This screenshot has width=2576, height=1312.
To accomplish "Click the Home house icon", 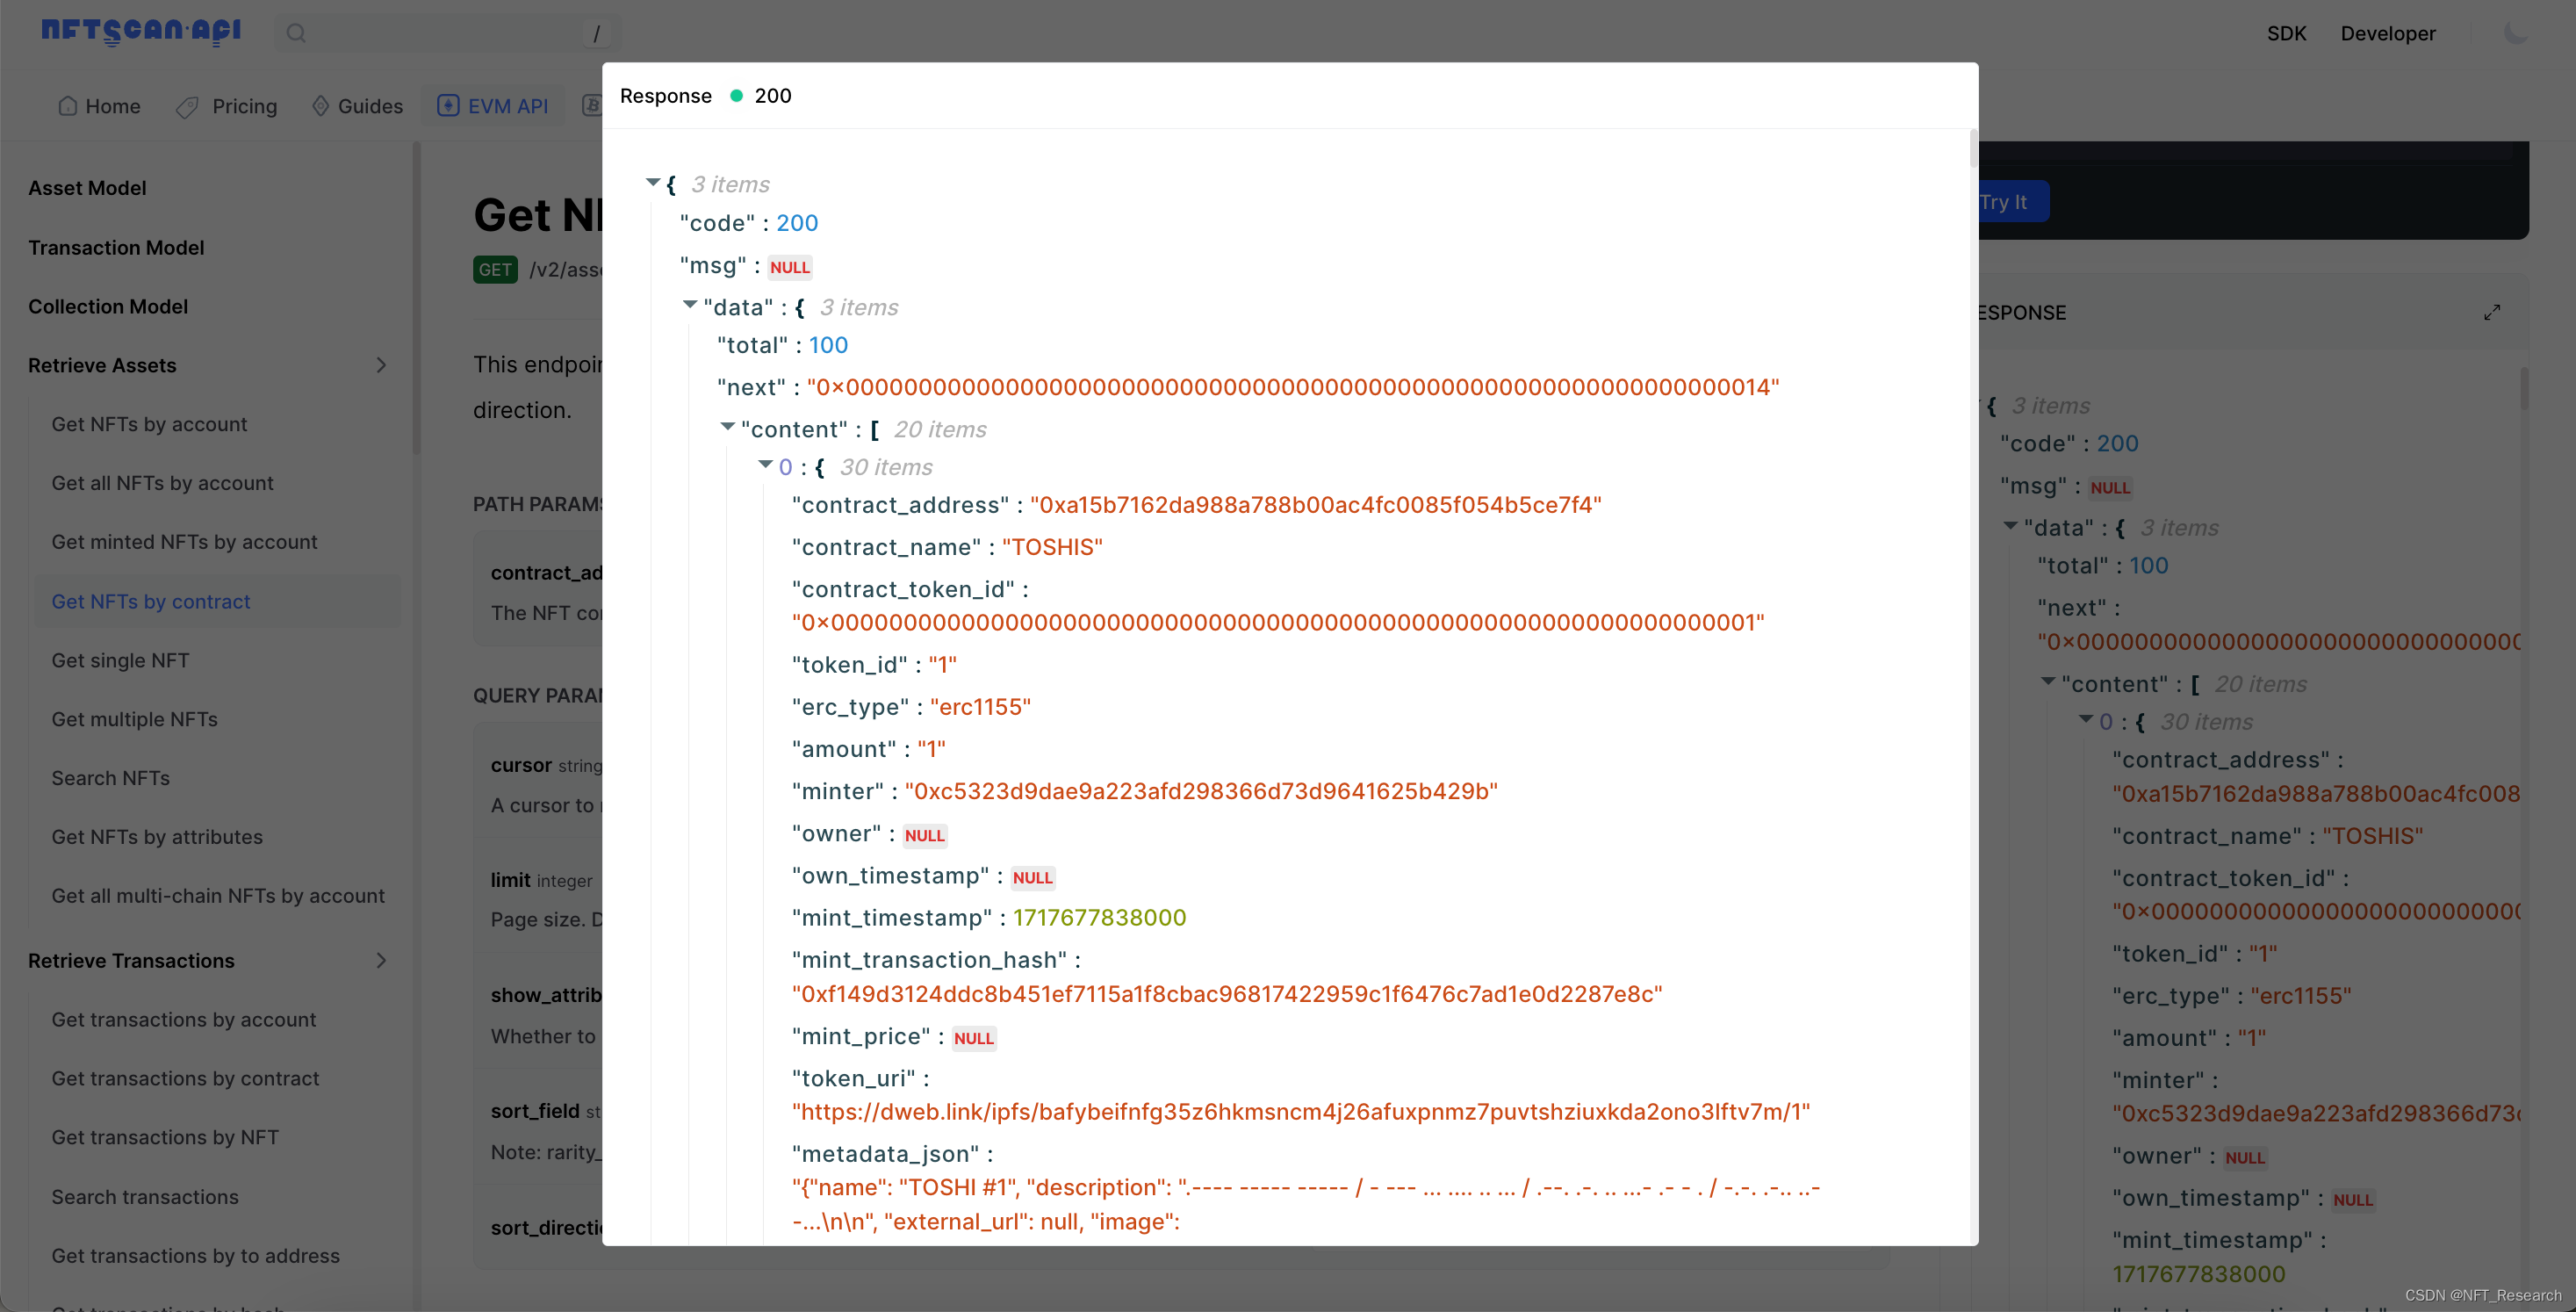I will point(68,106).
